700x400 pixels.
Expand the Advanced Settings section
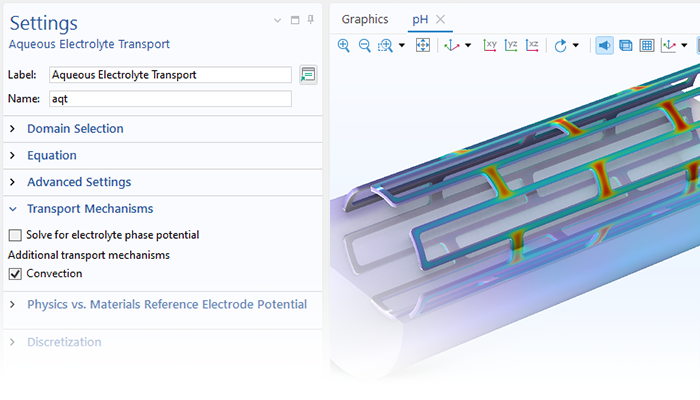(x=12, y=182)
